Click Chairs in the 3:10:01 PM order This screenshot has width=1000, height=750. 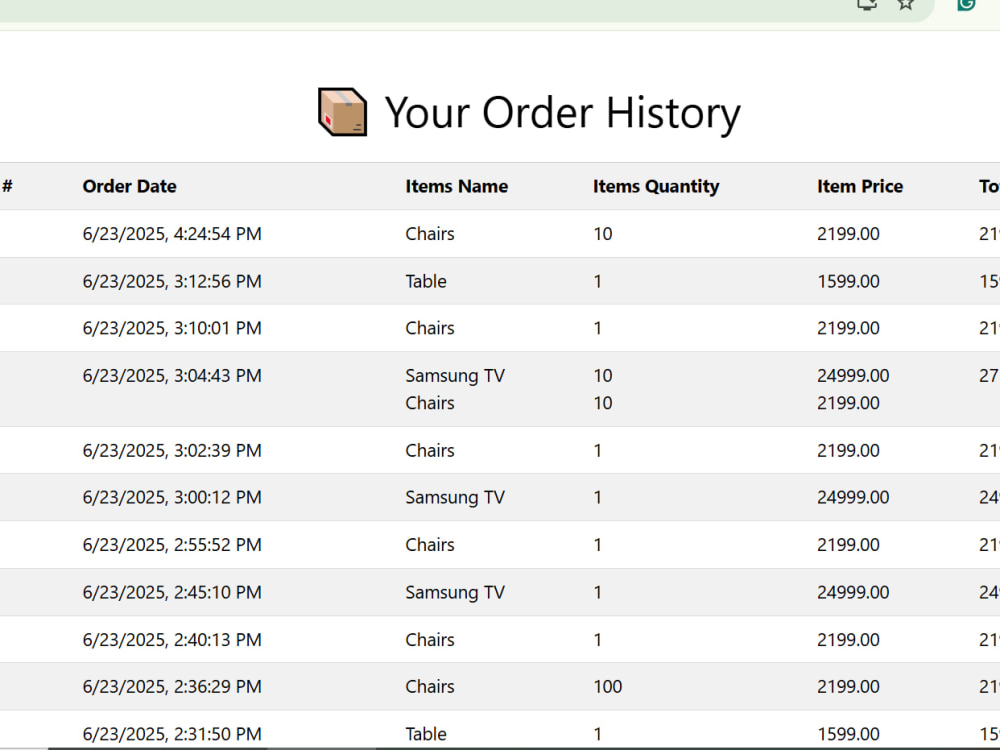tap(430, 328)
